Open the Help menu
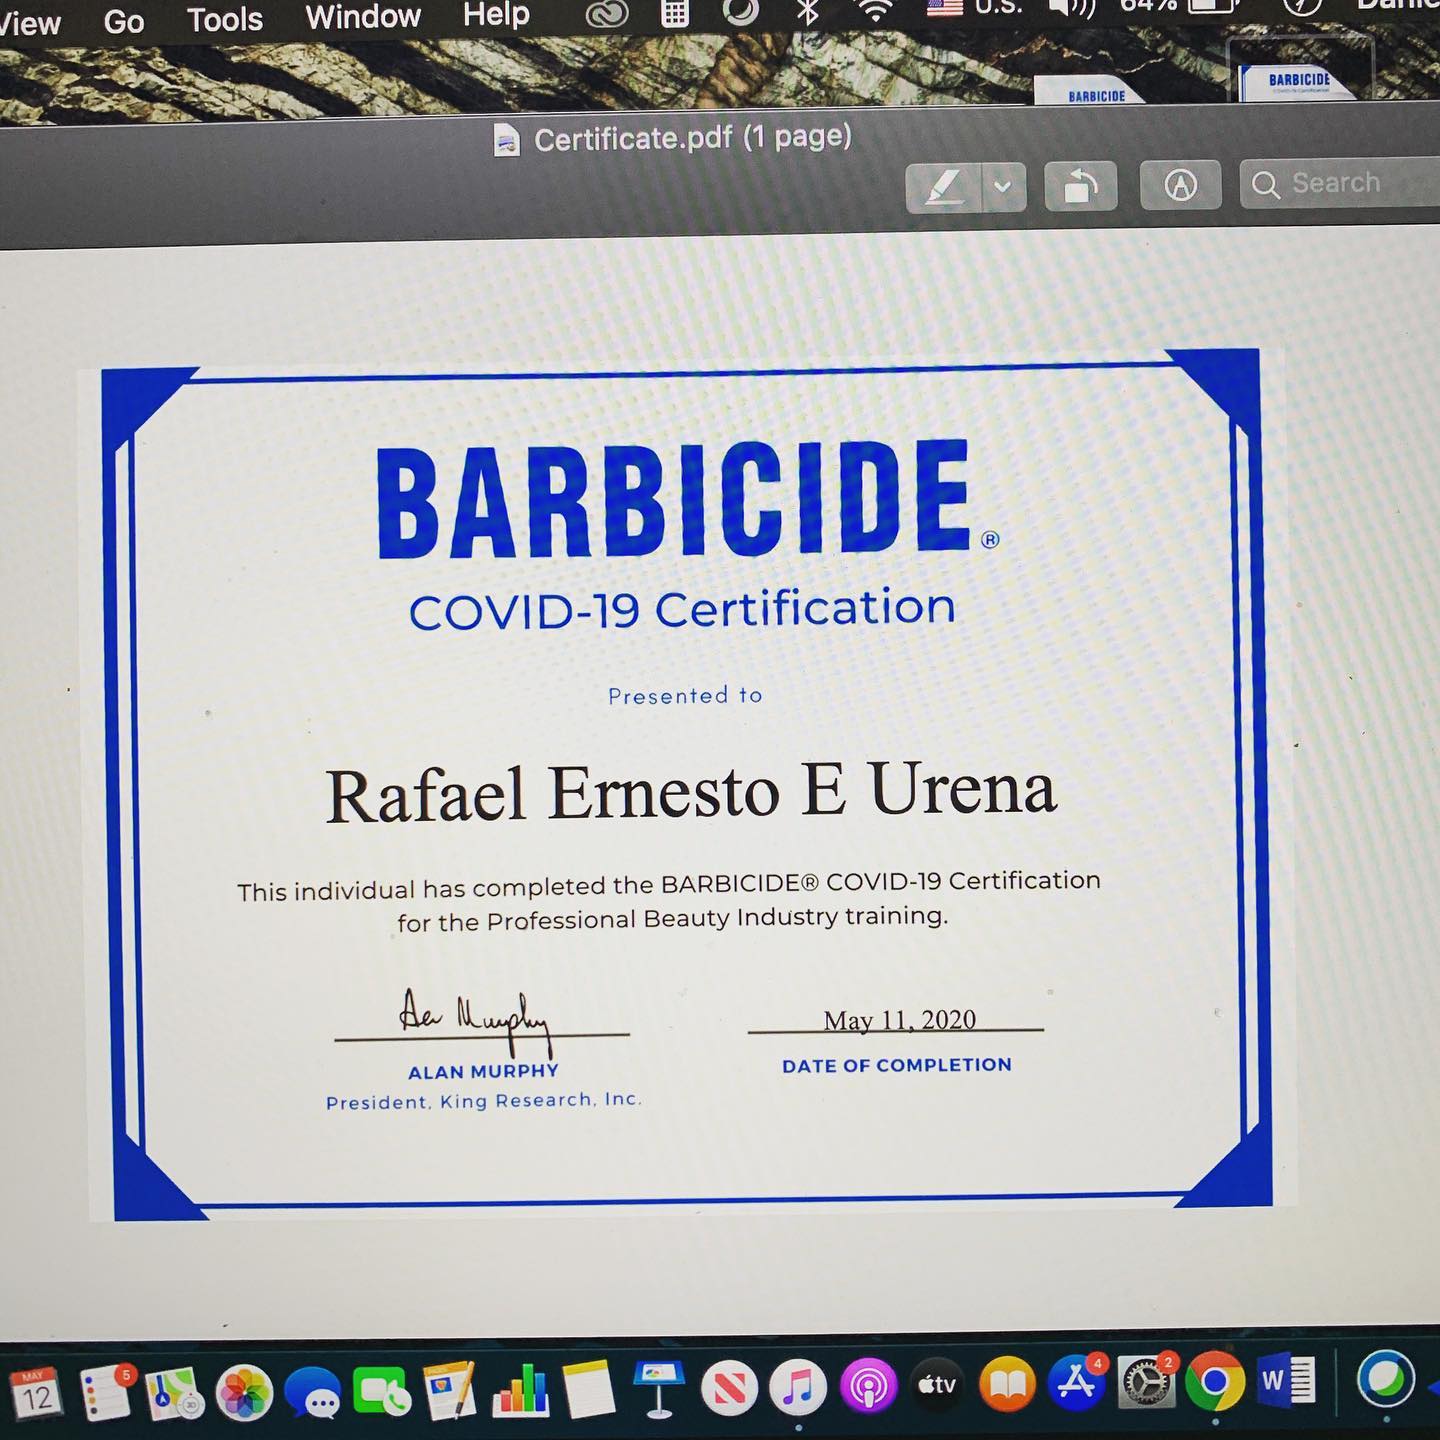Screen dimensions: 1440x1440 496,15
